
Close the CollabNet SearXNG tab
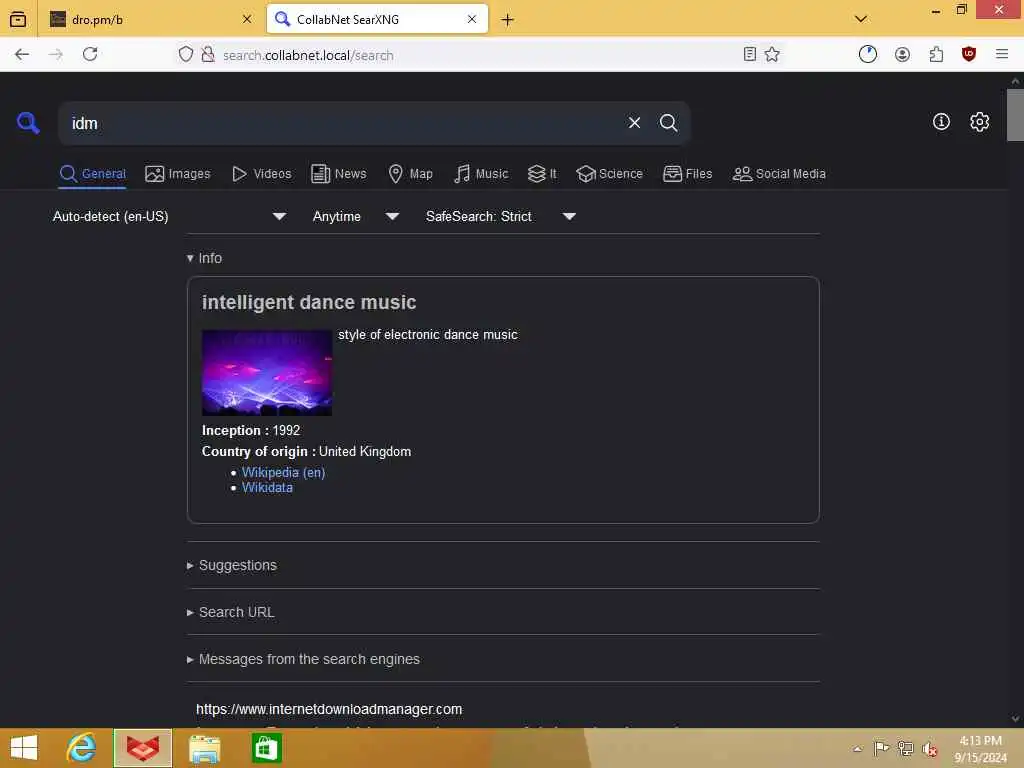click(472, 19)
